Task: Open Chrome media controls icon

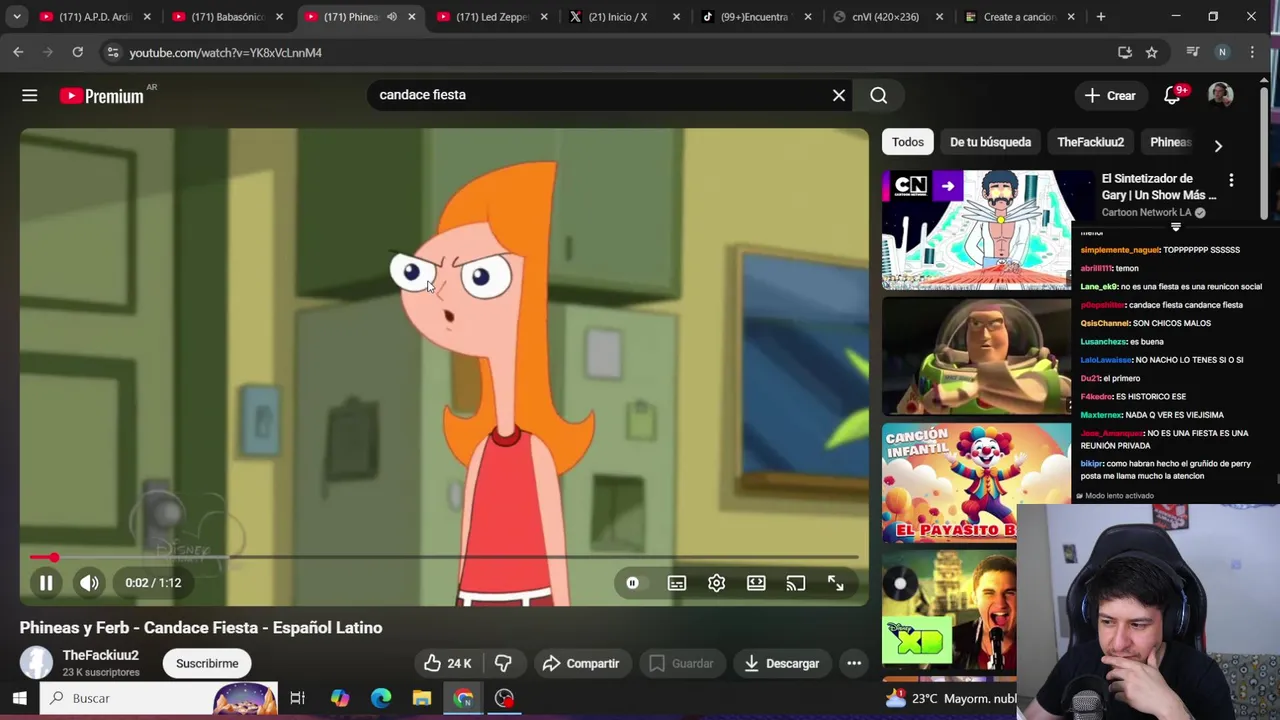Action: pyautogui.click(x=1192, y=52)
